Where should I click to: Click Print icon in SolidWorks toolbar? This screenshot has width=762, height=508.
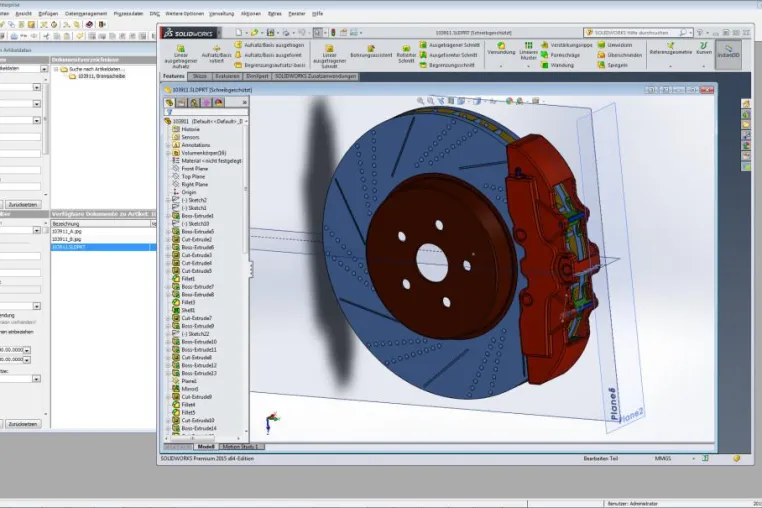286,33
